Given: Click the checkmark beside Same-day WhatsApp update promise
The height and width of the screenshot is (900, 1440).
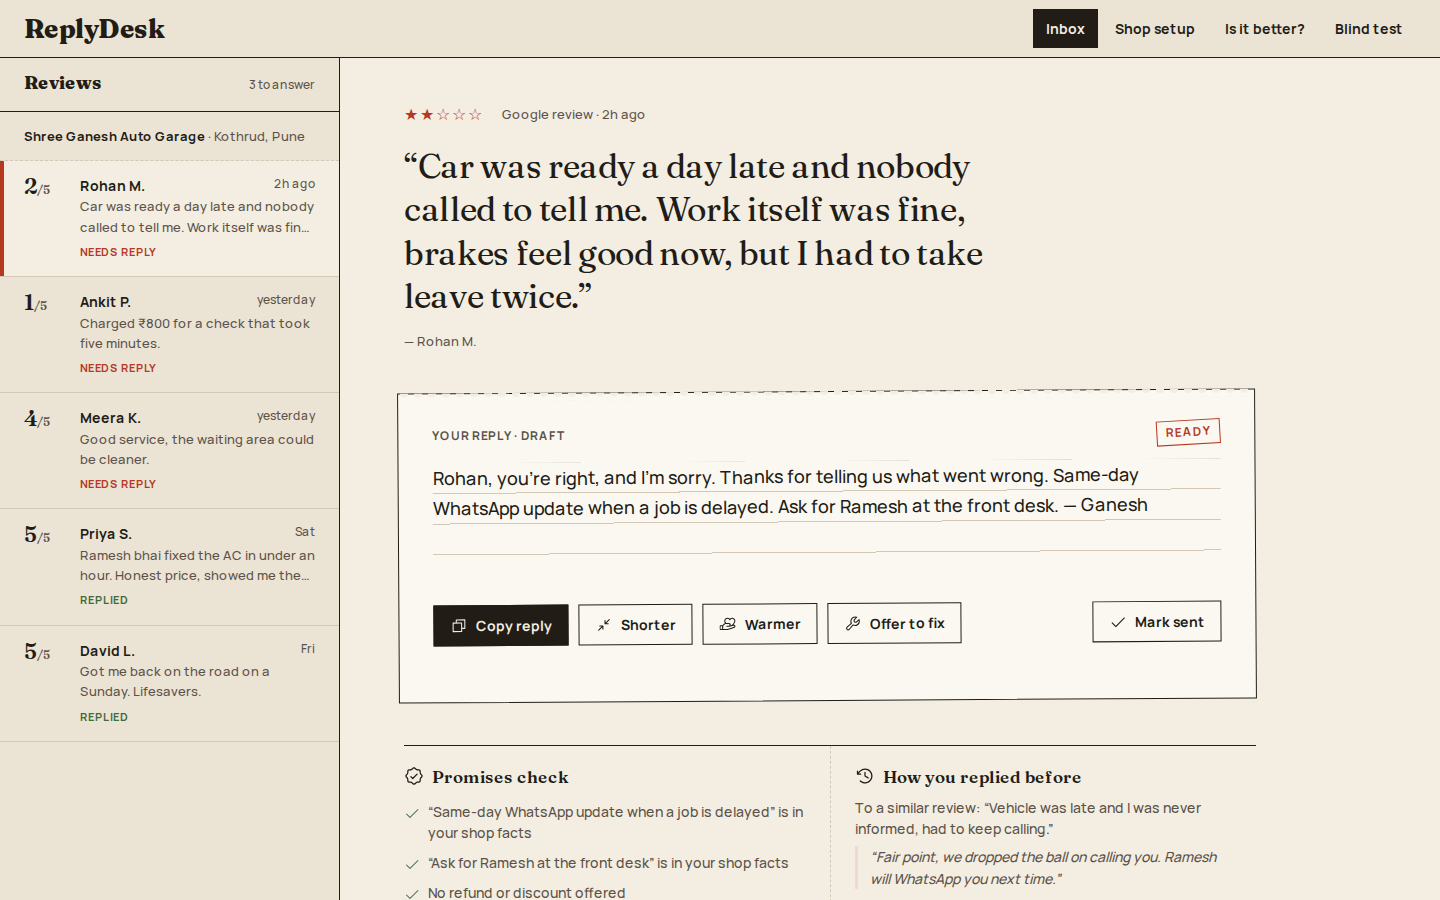Looking at the screenshot, I should 412,813.
